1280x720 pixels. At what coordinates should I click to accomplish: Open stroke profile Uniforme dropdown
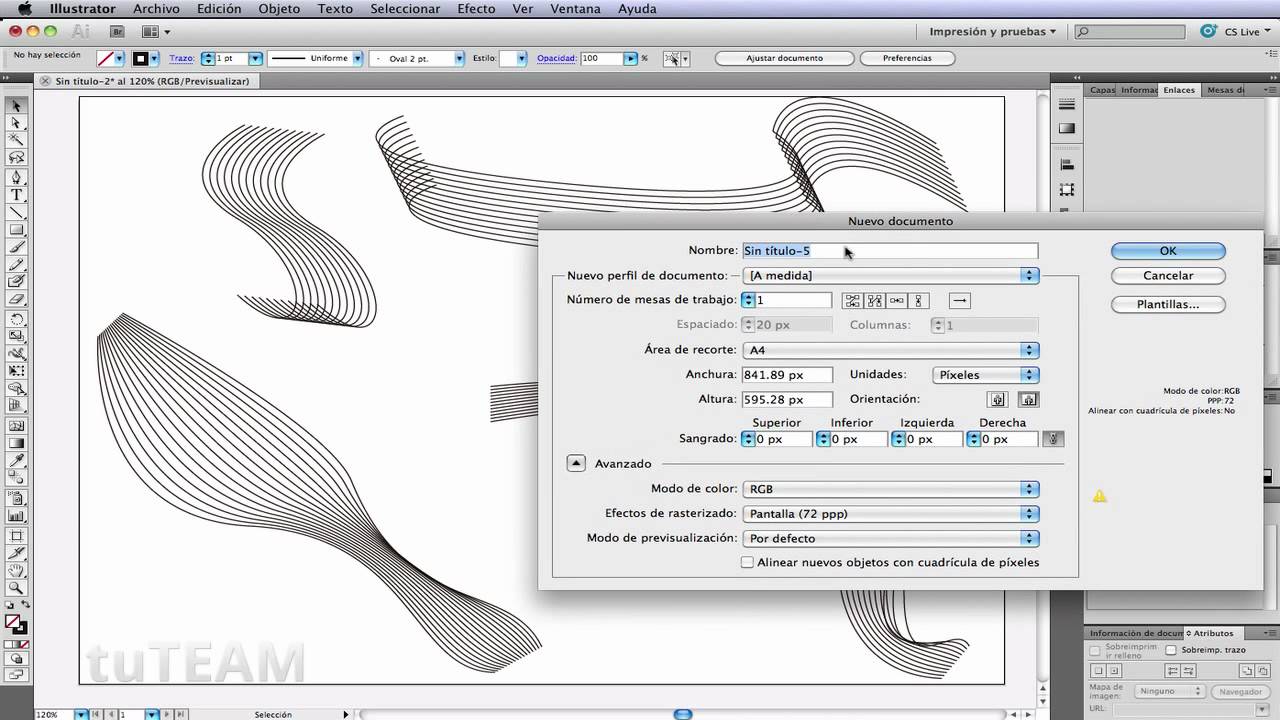(314, 58)
